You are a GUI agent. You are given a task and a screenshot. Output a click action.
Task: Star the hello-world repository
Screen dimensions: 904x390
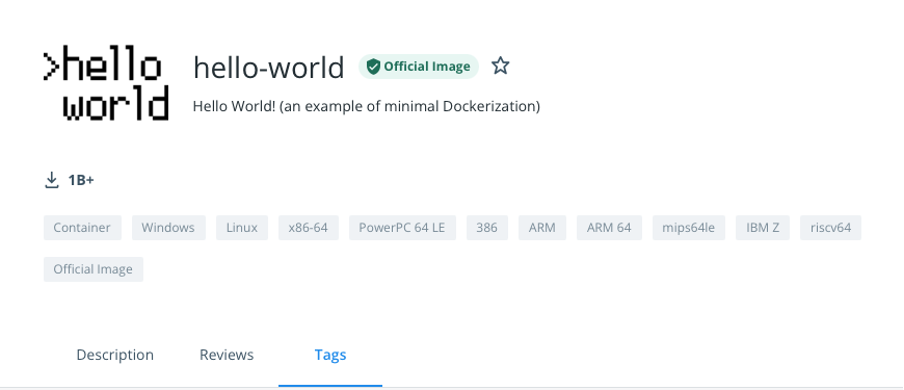[x=500, y=66]
